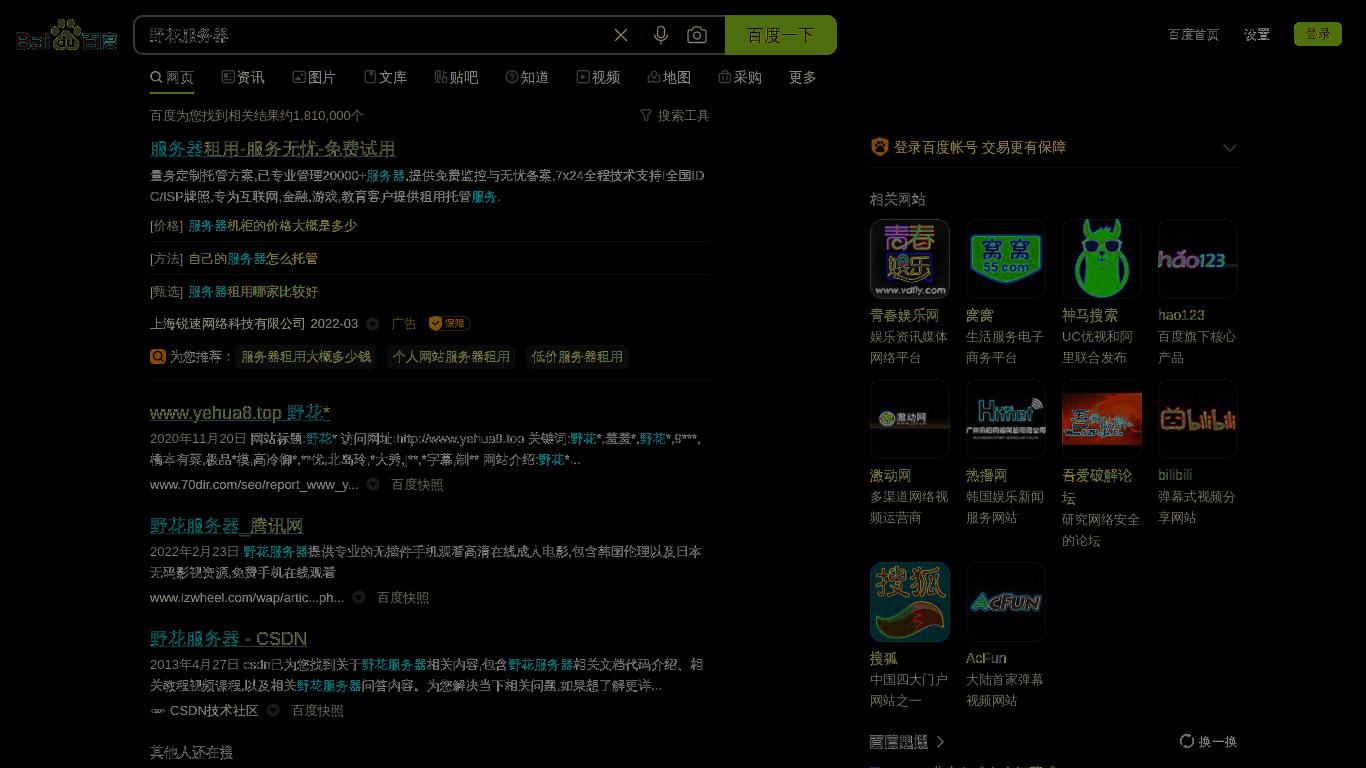Switch to the 知道 tab
The image size is (1366, 768).
(527, 77)
